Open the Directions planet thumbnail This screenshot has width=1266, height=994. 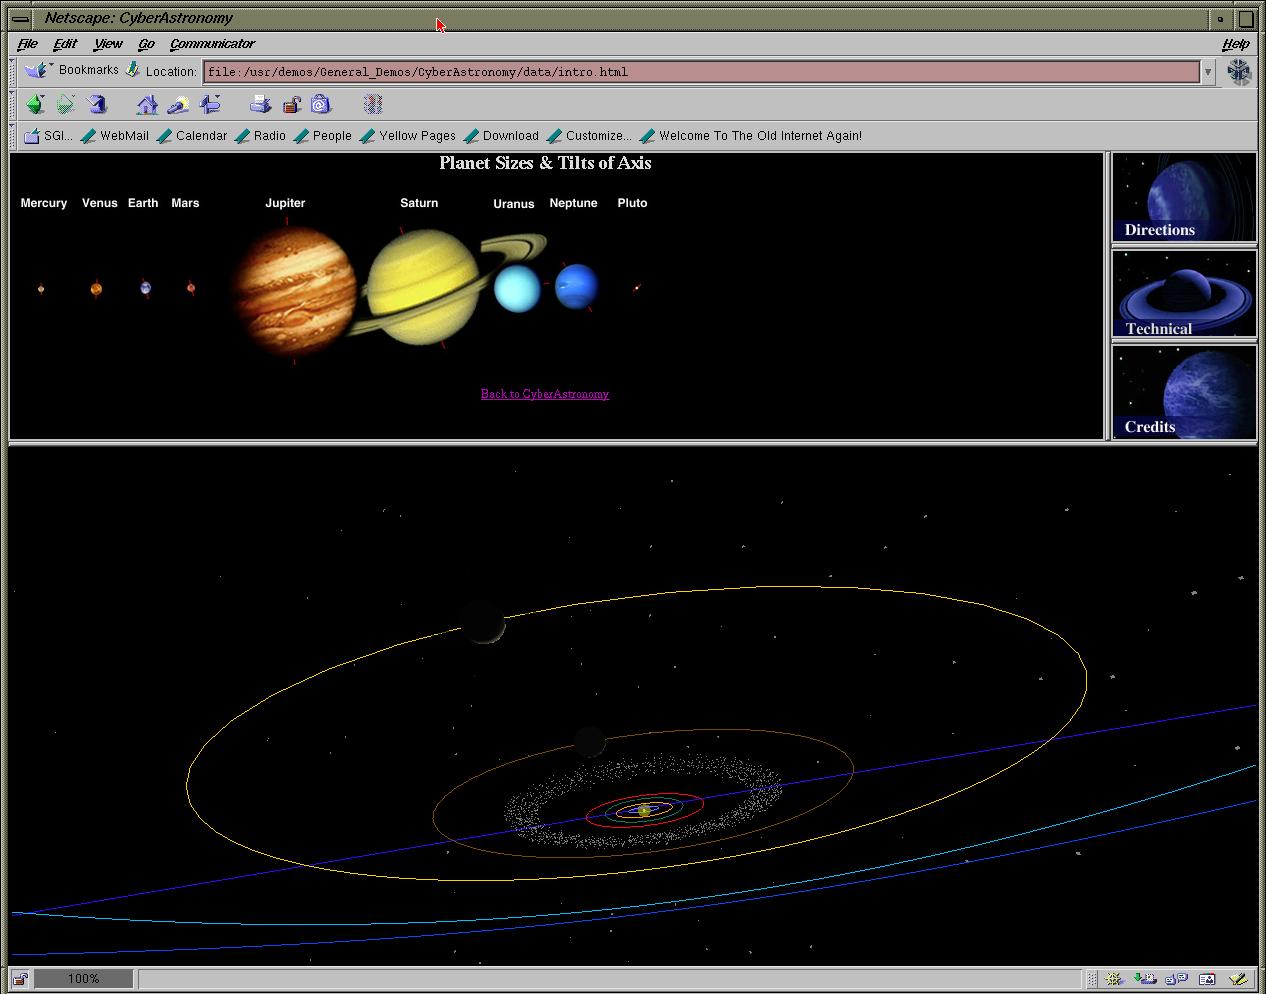[1184, 197]
